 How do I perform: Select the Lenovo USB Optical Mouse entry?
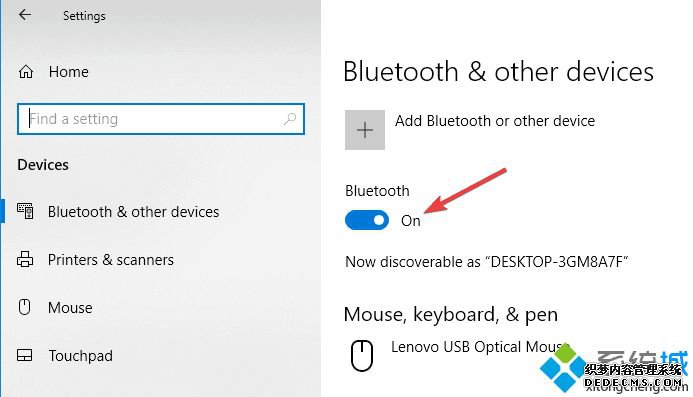[x=476, y=347]
